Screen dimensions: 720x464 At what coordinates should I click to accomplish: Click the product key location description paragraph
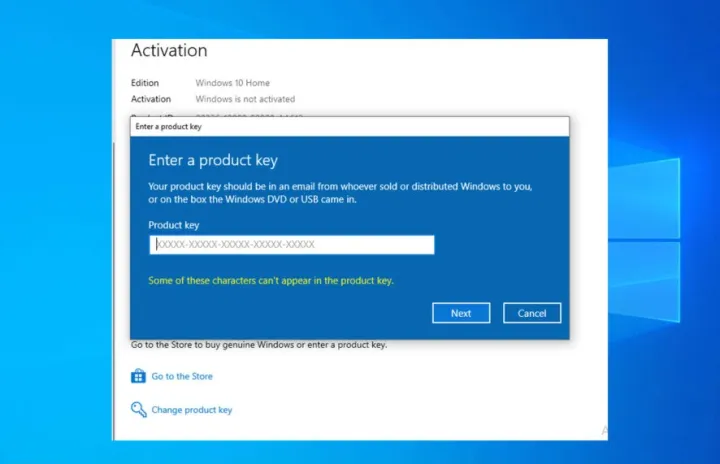coord(340,193)
